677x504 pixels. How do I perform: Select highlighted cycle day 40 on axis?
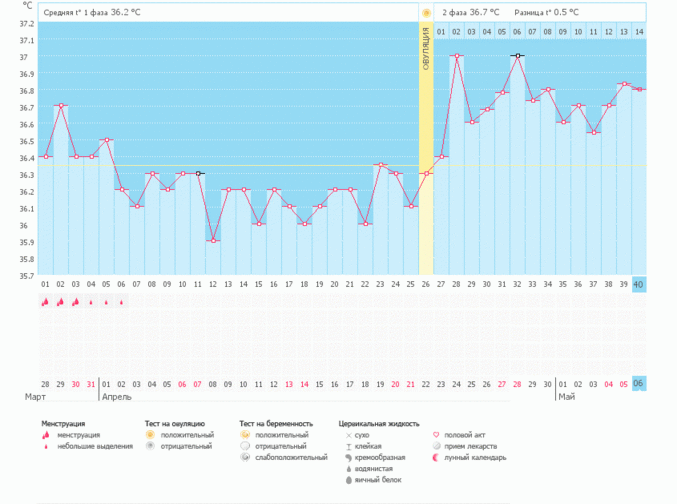639,284
